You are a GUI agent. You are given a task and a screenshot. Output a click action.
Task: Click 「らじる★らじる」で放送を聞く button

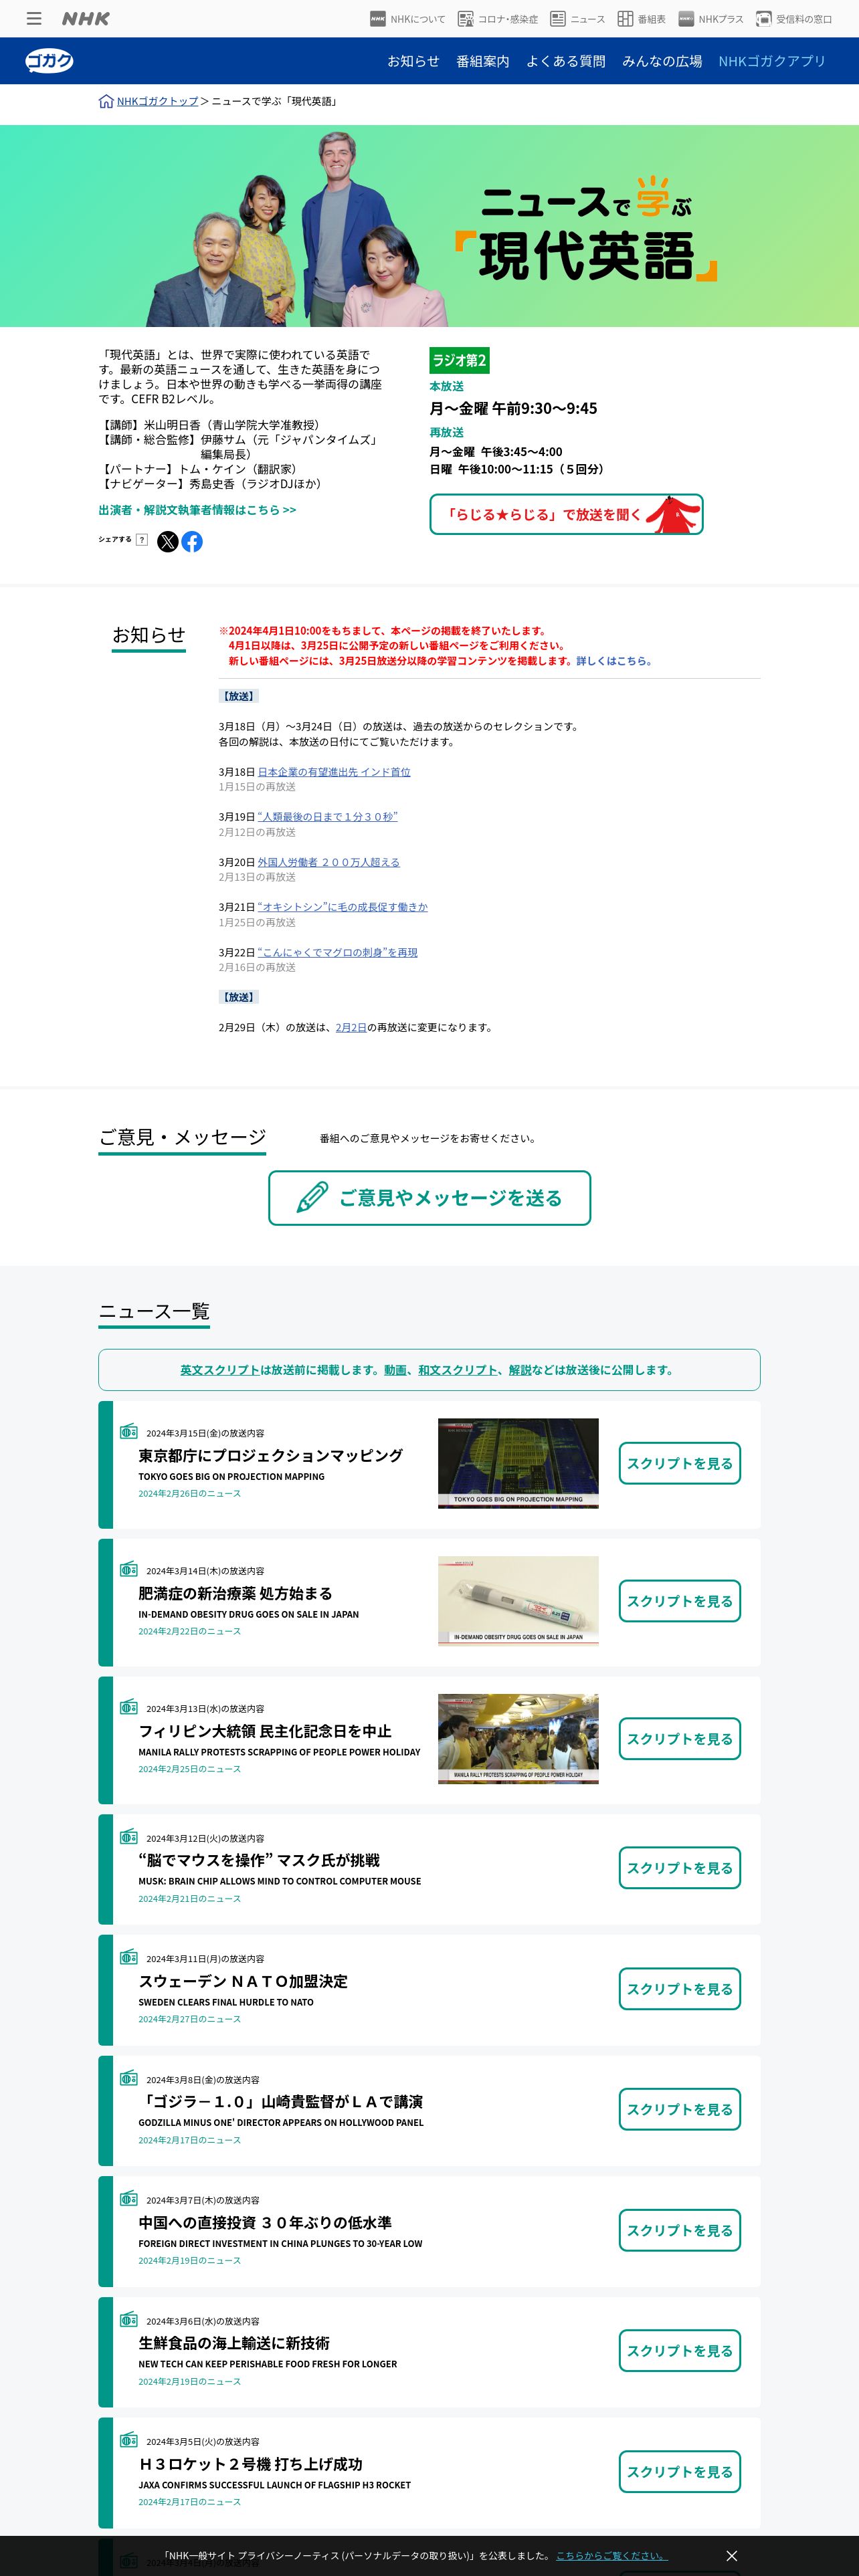tap(566, 515)
